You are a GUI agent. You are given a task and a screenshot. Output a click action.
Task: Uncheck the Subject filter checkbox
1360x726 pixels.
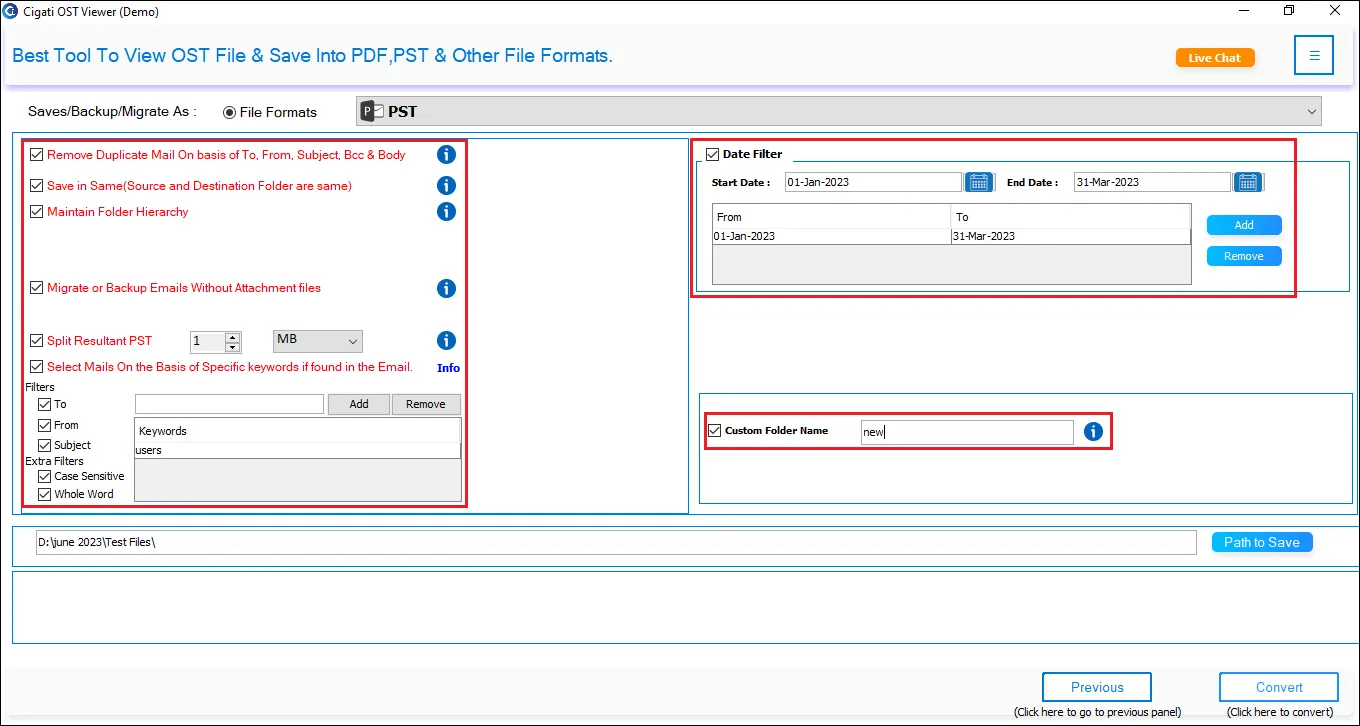point(44,445)
